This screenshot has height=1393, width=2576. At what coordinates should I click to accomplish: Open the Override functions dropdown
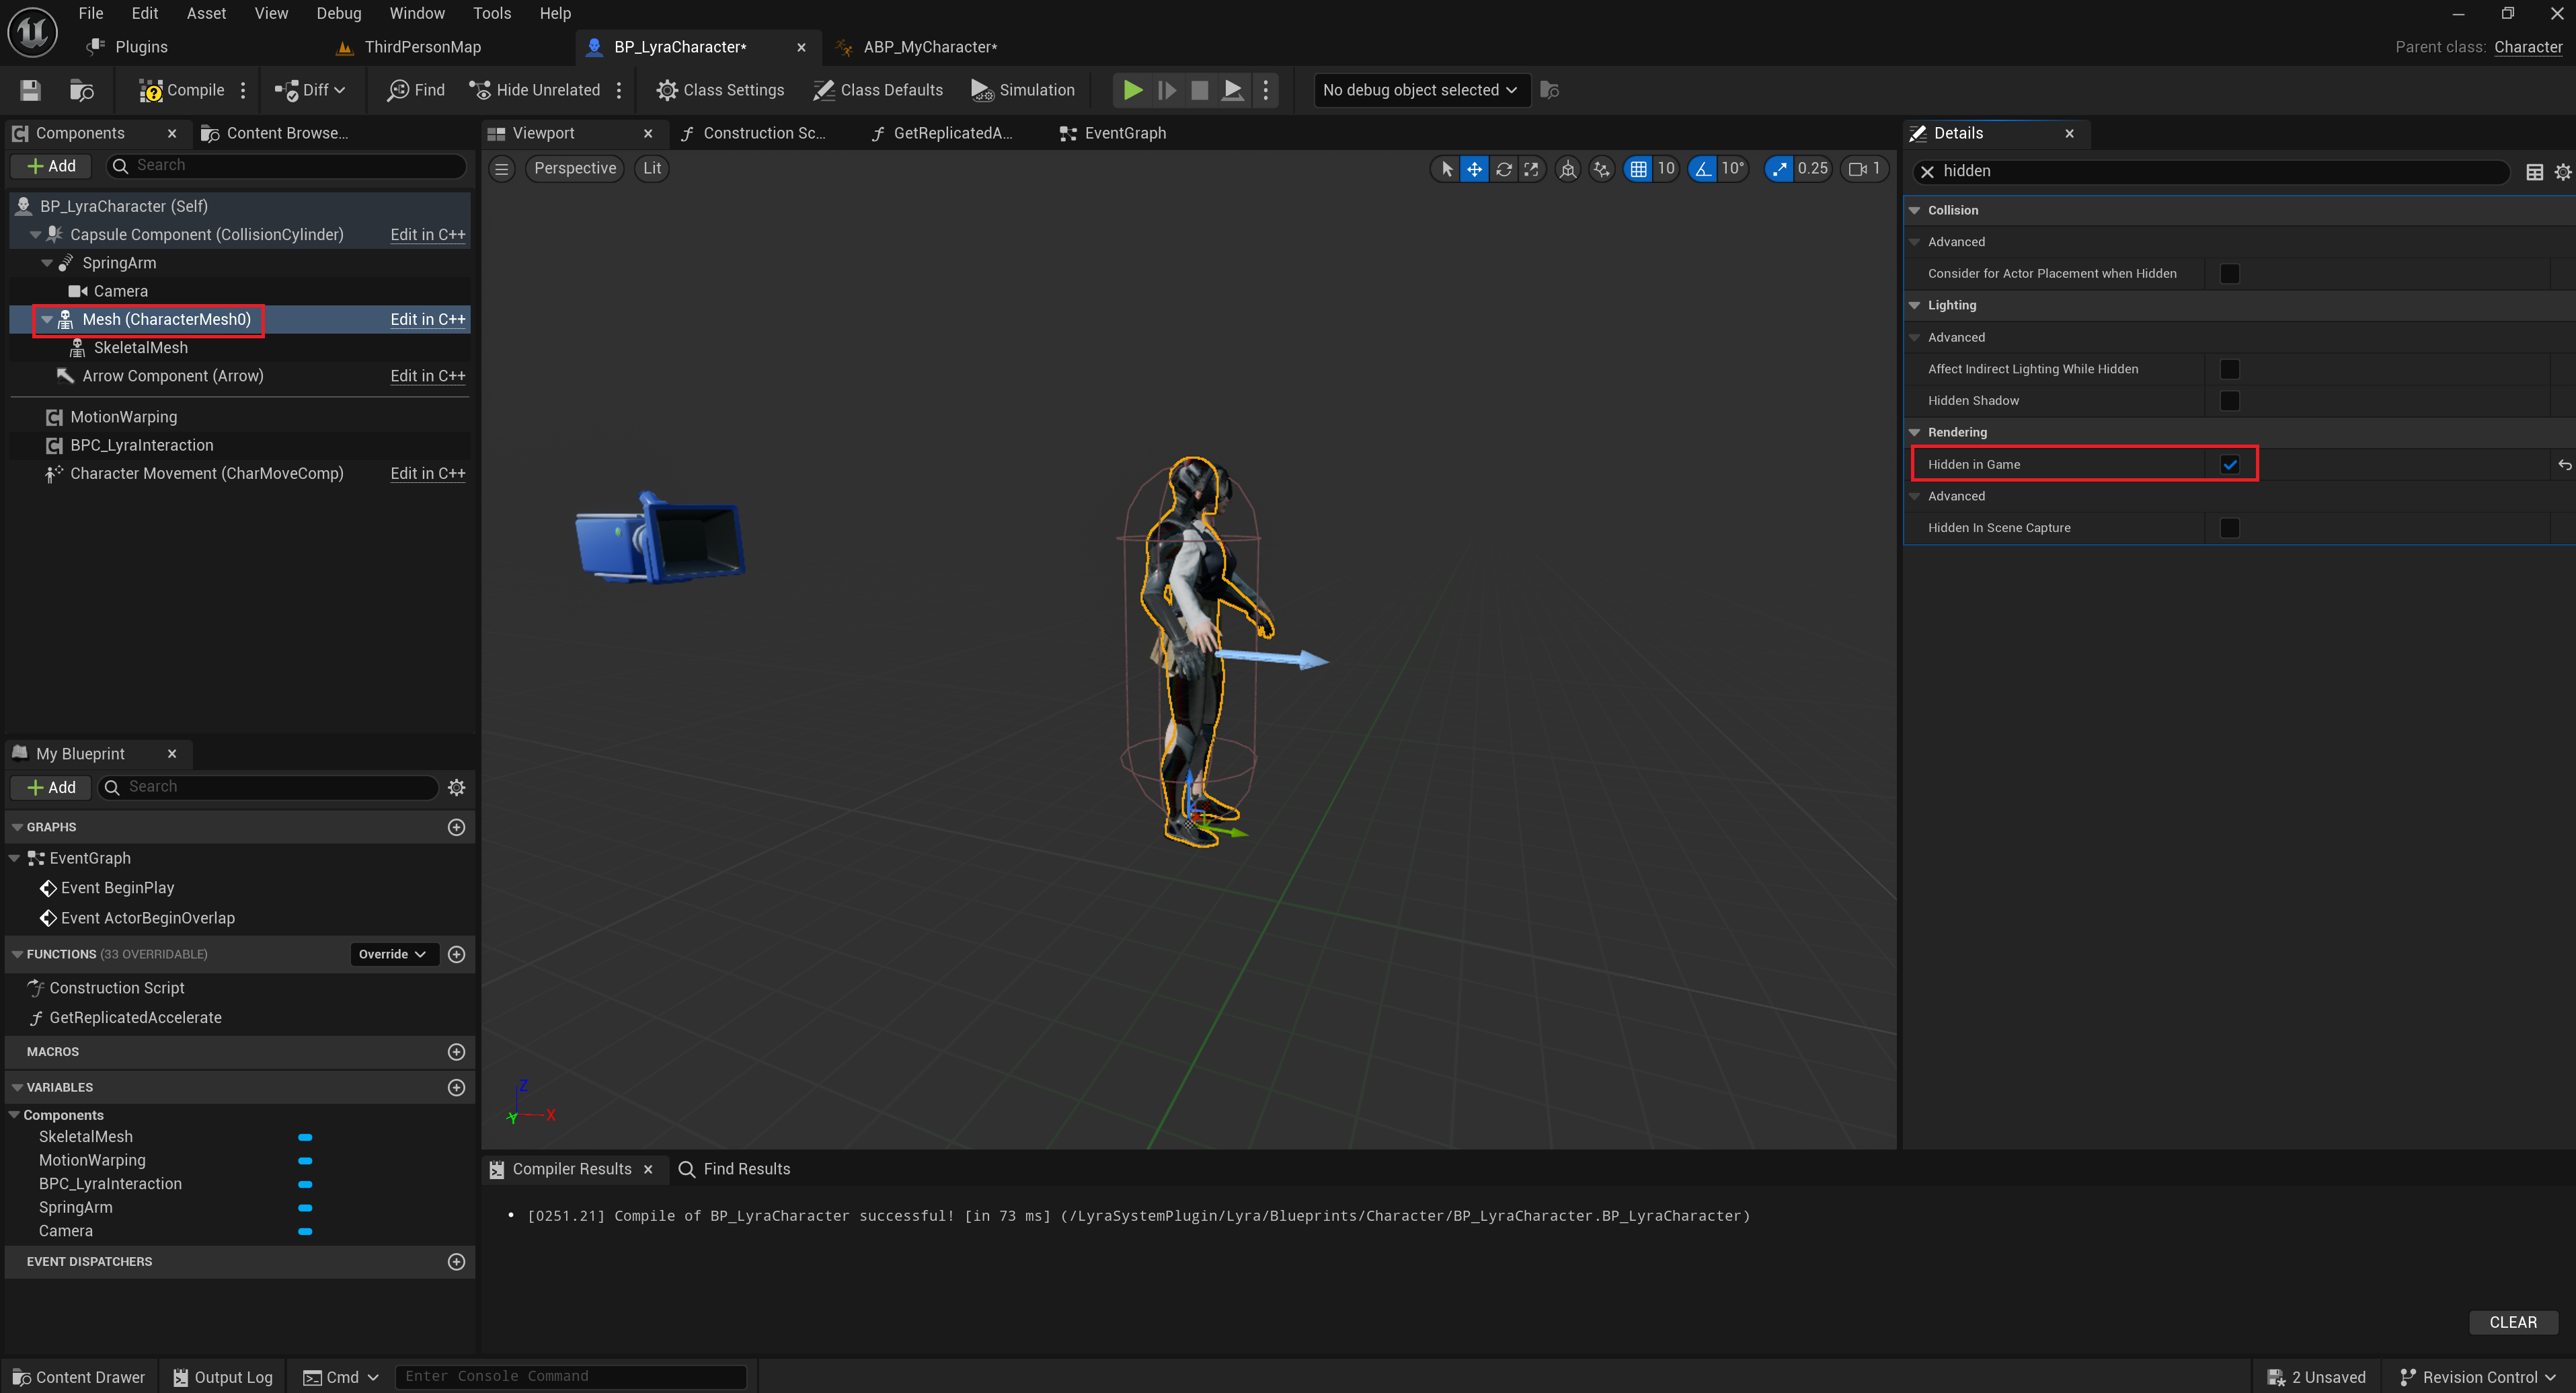click(392, 954)
